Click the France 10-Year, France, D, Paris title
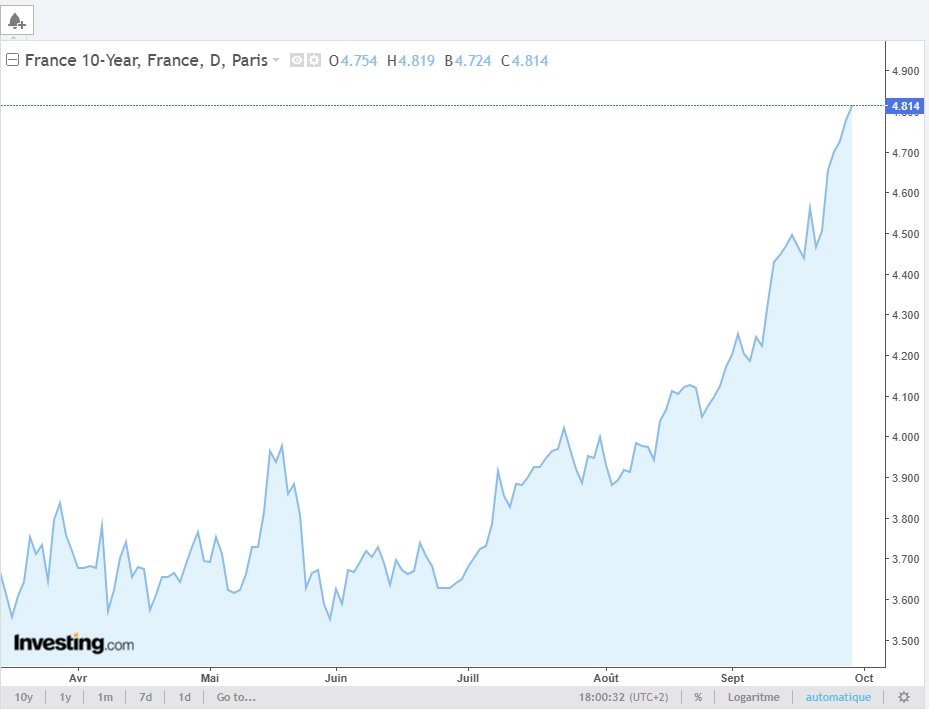The width and height of the screenshot is (929, 709). coord(146,60)
